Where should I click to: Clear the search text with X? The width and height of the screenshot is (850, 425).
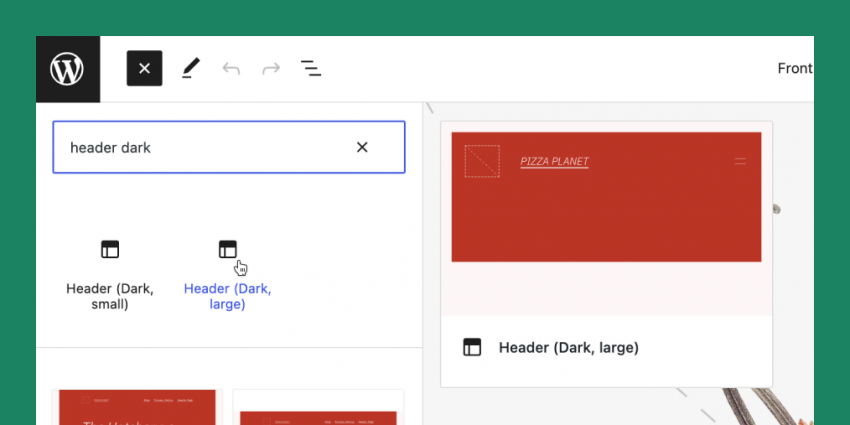coord(362,147)
